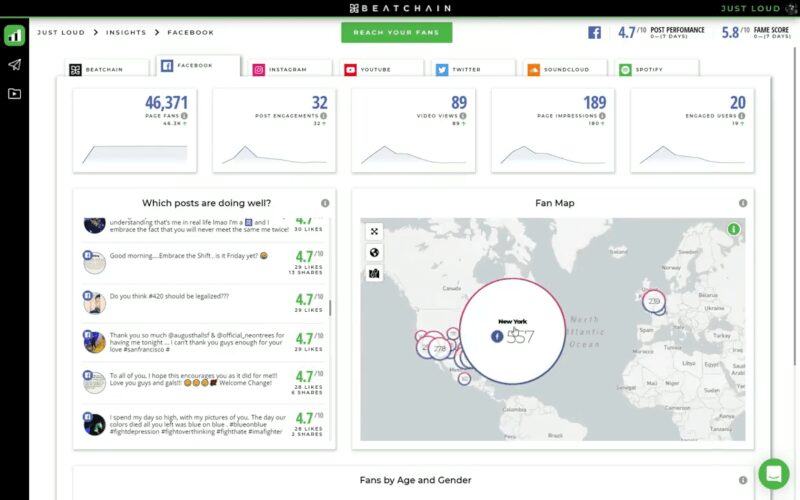Select the Facebook tab

(198, 66)
